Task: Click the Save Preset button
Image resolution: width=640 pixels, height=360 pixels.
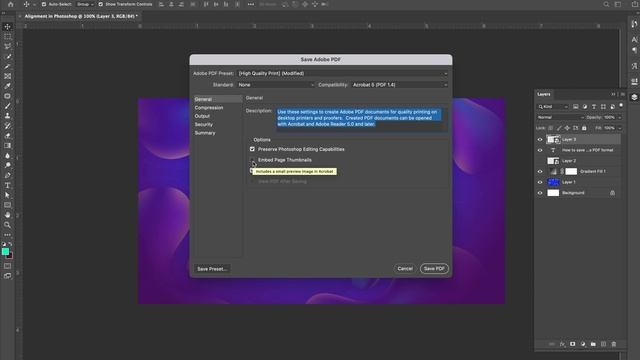Action: [212, 269]
